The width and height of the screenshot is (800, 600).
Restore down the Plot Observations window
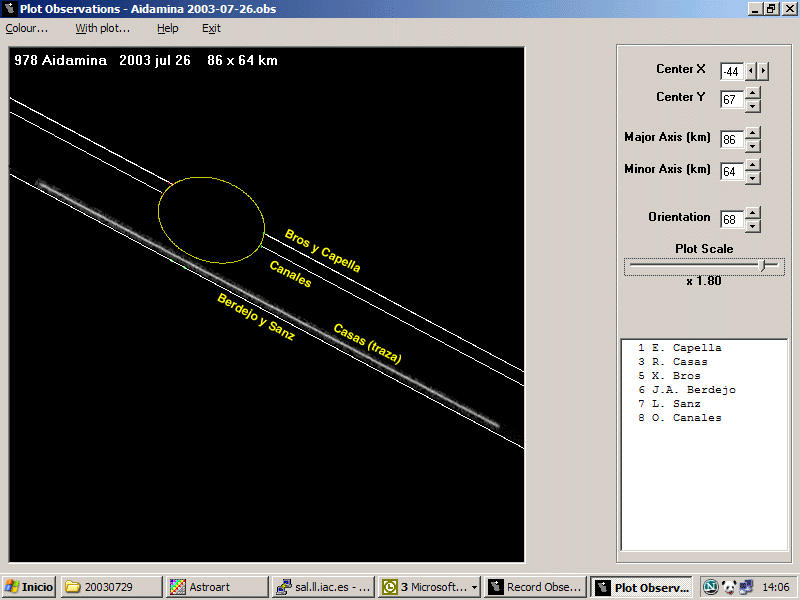click(x=771, y=9)
